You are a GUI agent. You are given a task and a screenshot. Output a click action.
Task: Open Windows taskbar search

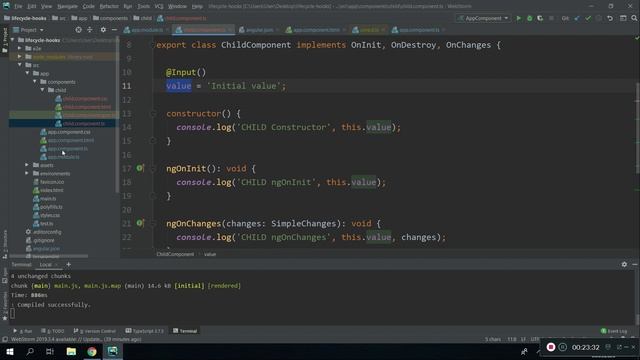click(30, 351)
